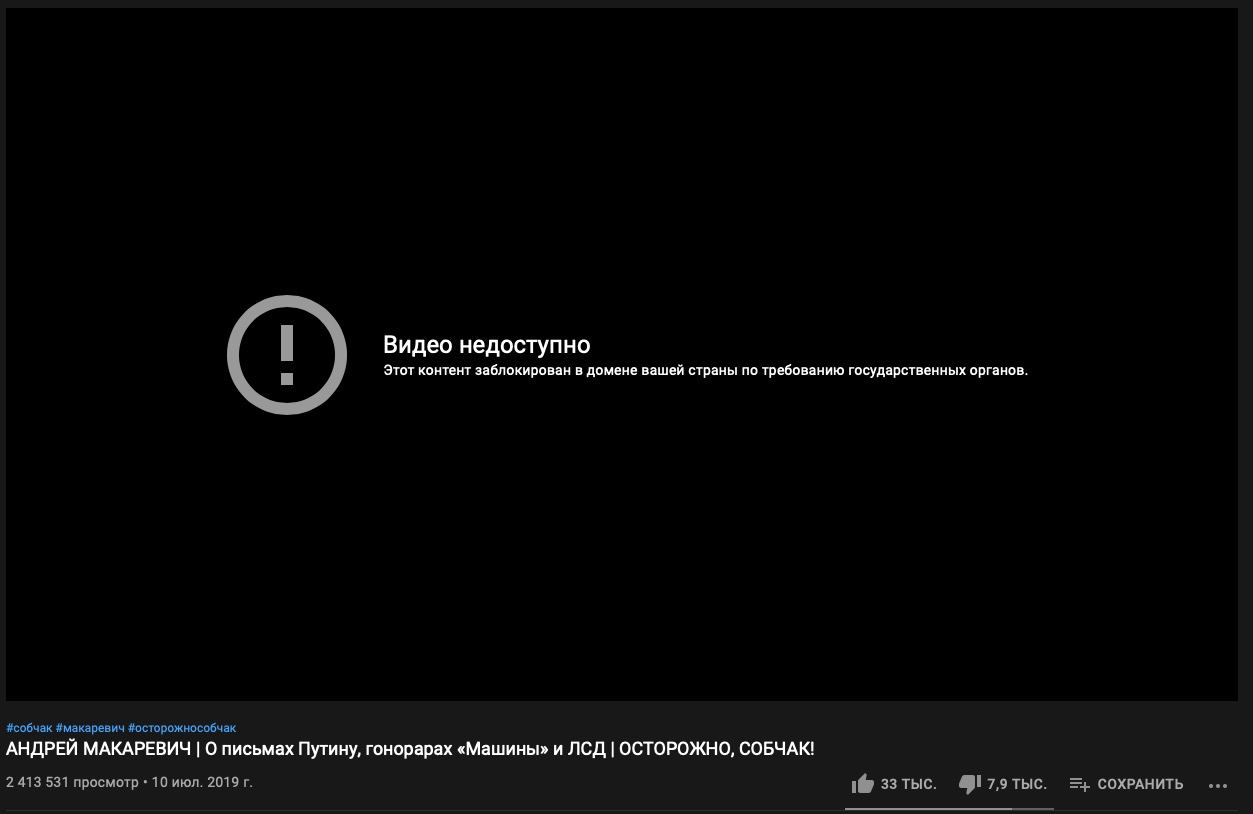Dislike the video with thumbs-down icon

(x=969, y=784)
